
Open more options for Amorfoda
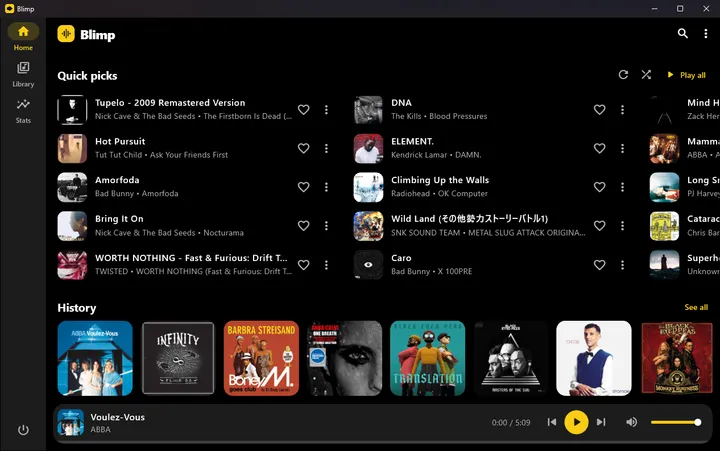click(x=326, y=187)
